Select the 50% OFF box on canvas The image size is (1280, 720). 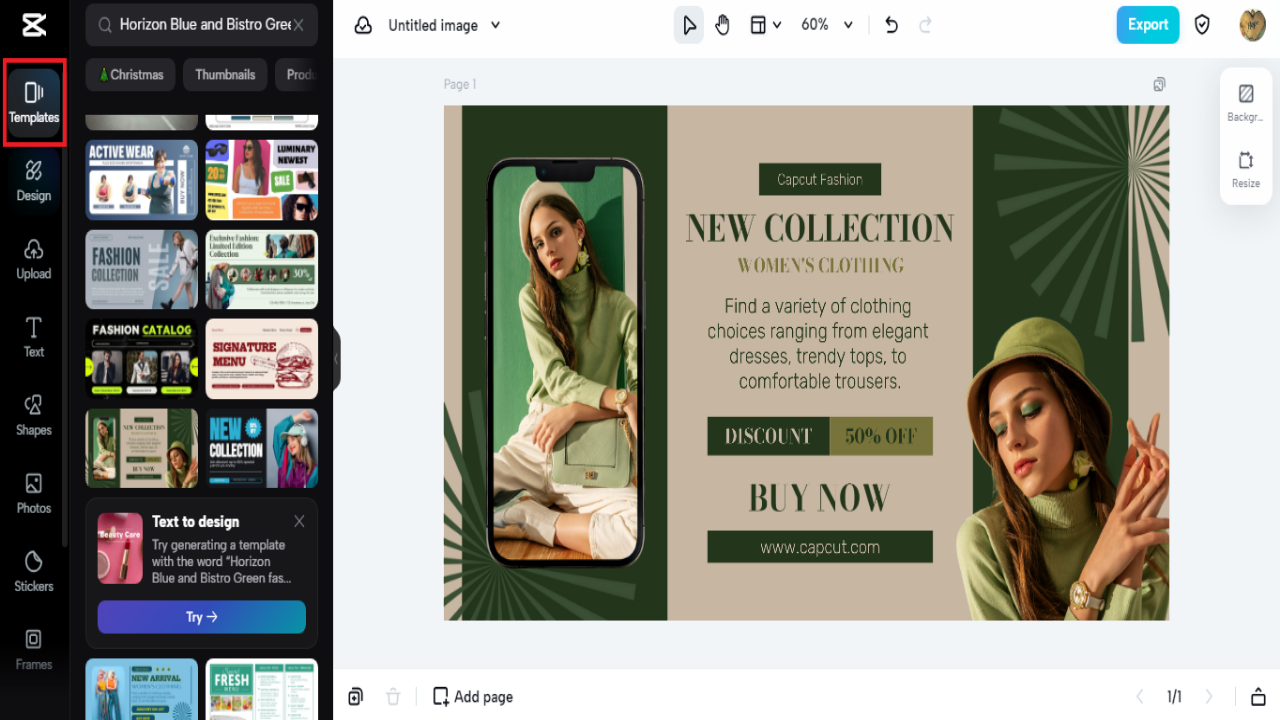(881, 436)
